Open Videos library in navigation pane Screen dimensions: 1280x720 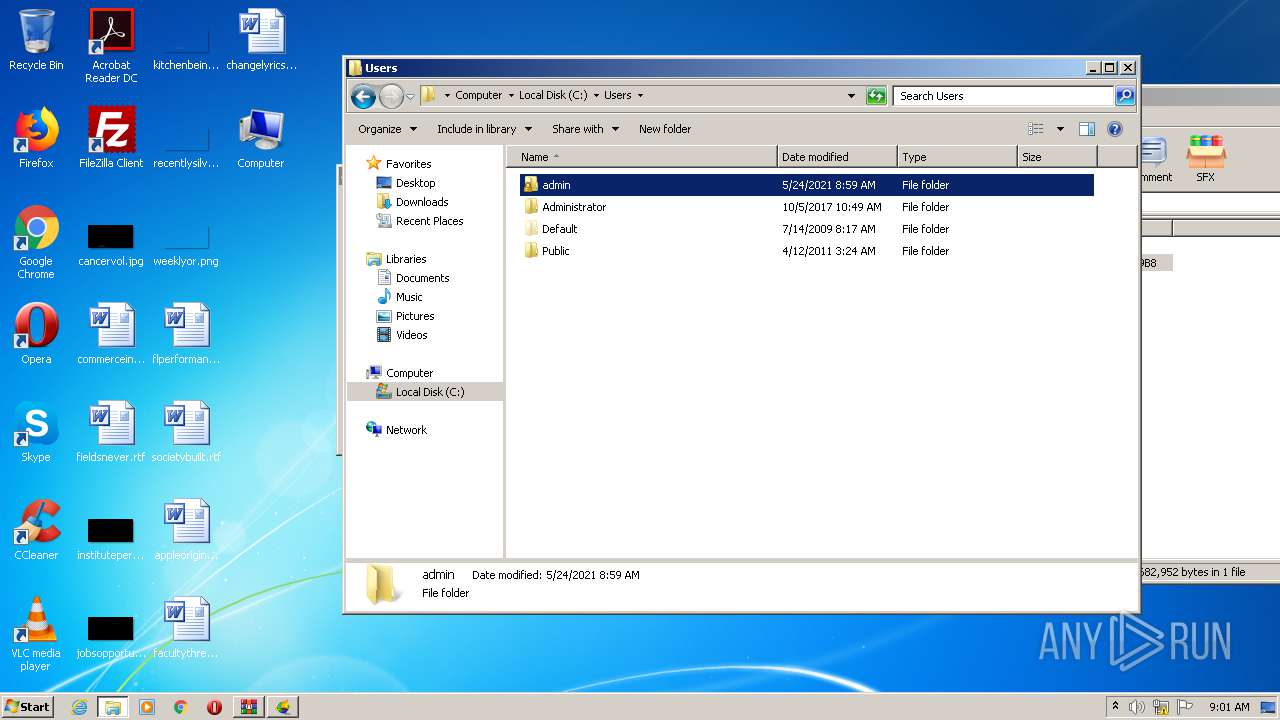coord(402,335)
